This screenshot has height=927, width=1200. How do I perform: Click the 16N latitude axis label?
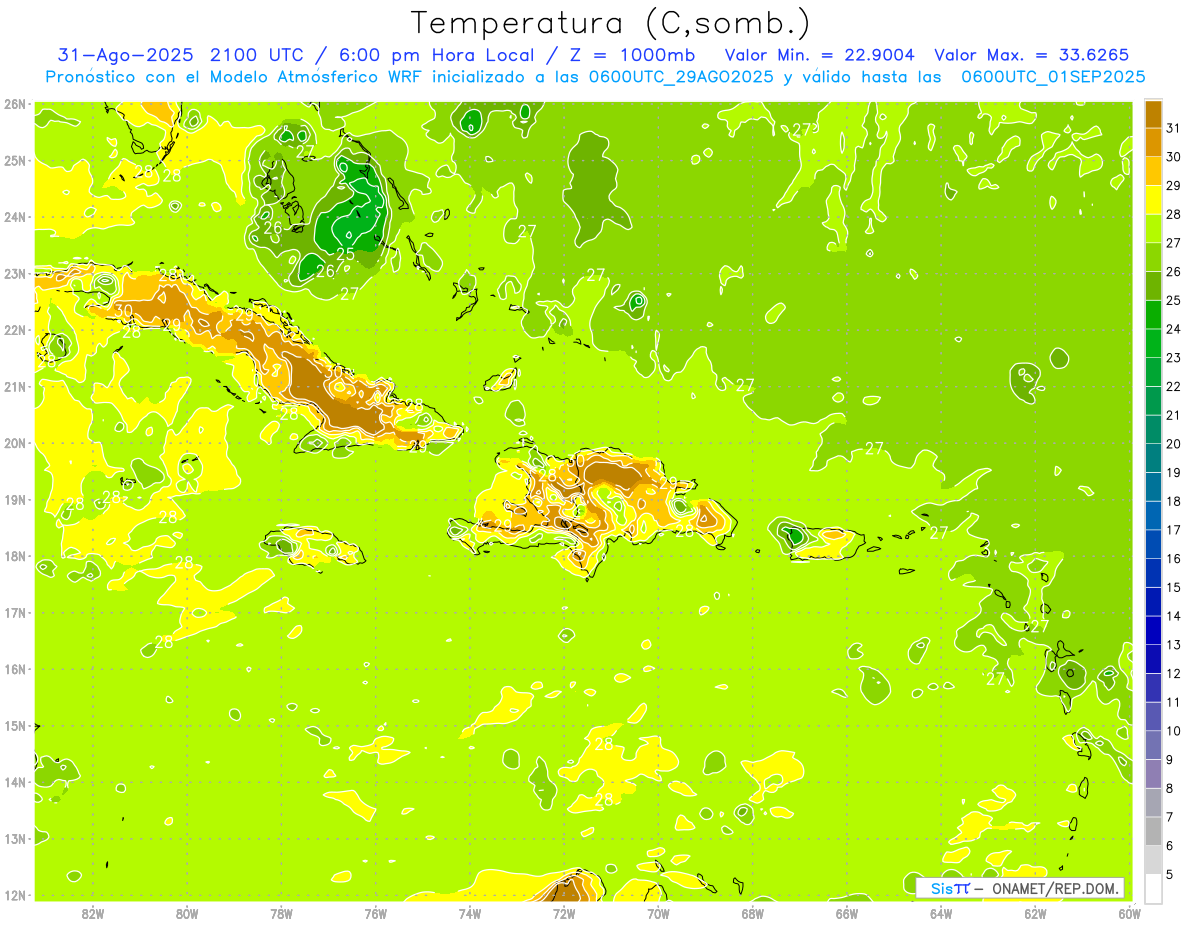(x=15, y=669)
